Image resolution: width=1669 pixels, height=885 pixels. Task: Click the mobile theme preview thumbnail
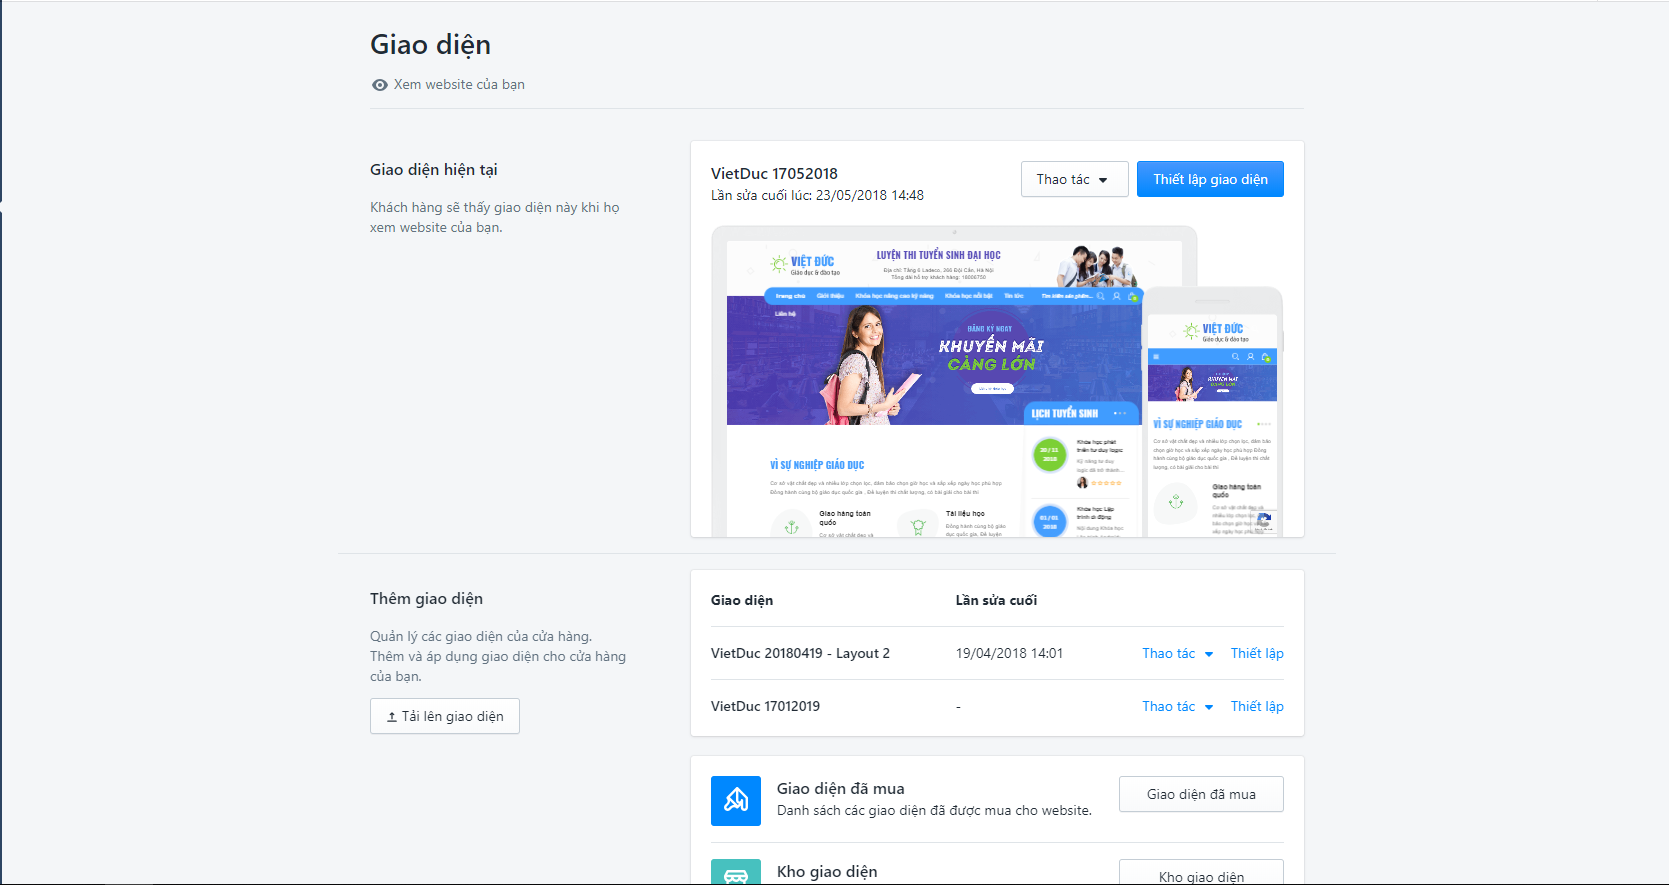point(1212,412)
